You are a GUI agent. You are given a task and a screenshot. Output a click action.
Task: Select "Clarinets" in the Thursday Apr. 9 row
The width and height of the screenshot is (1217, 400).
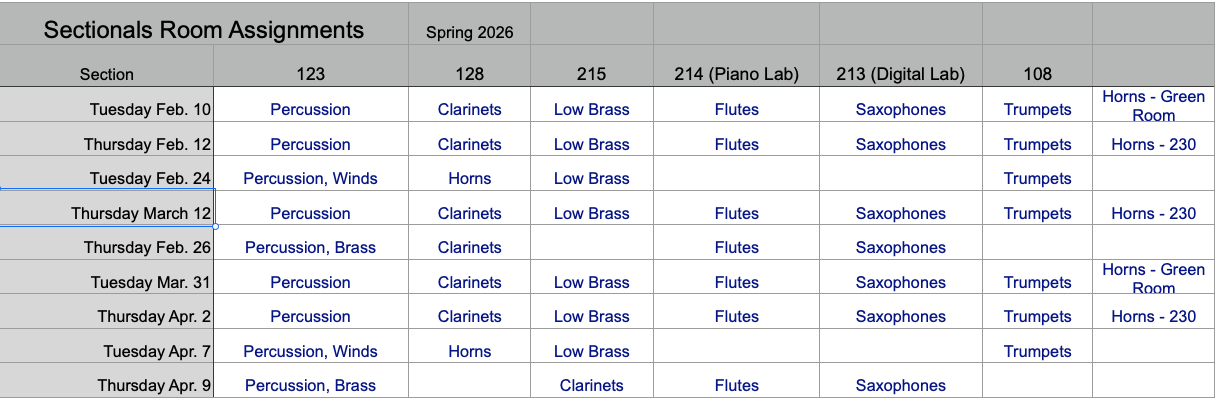click(591, 385)
